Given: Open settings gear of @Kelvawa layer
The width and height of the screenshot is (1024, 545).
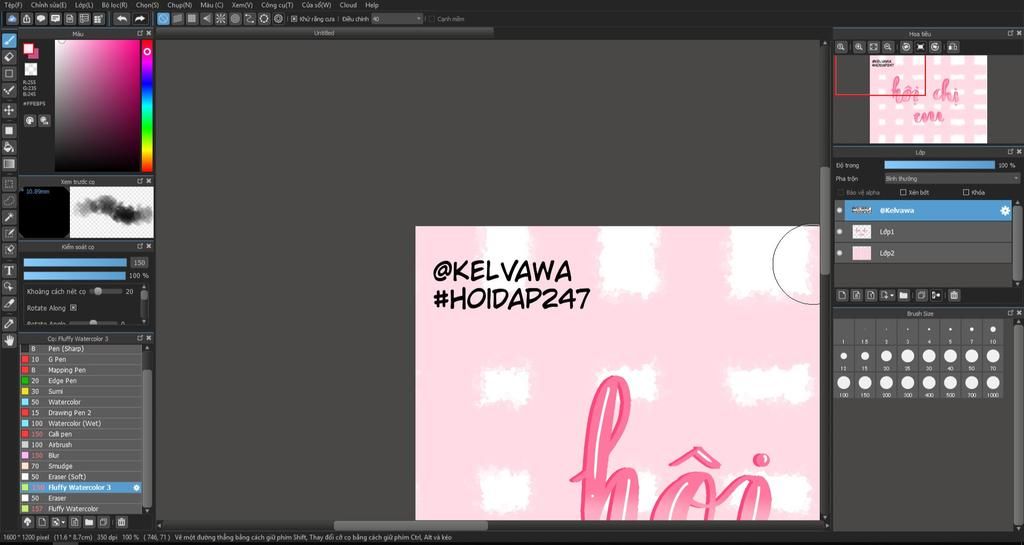Looking at the screenshot, I should (x=1005, y=211).
